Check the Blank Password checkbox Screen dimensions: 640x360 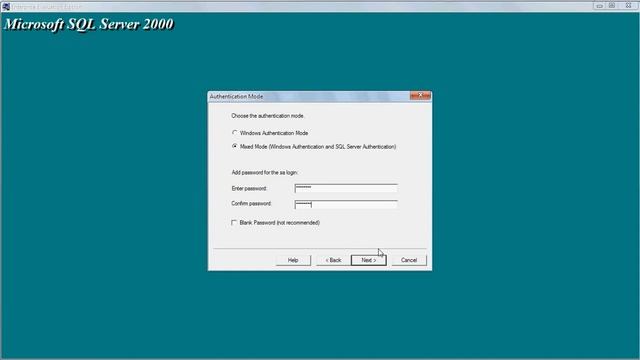point(234,222)
